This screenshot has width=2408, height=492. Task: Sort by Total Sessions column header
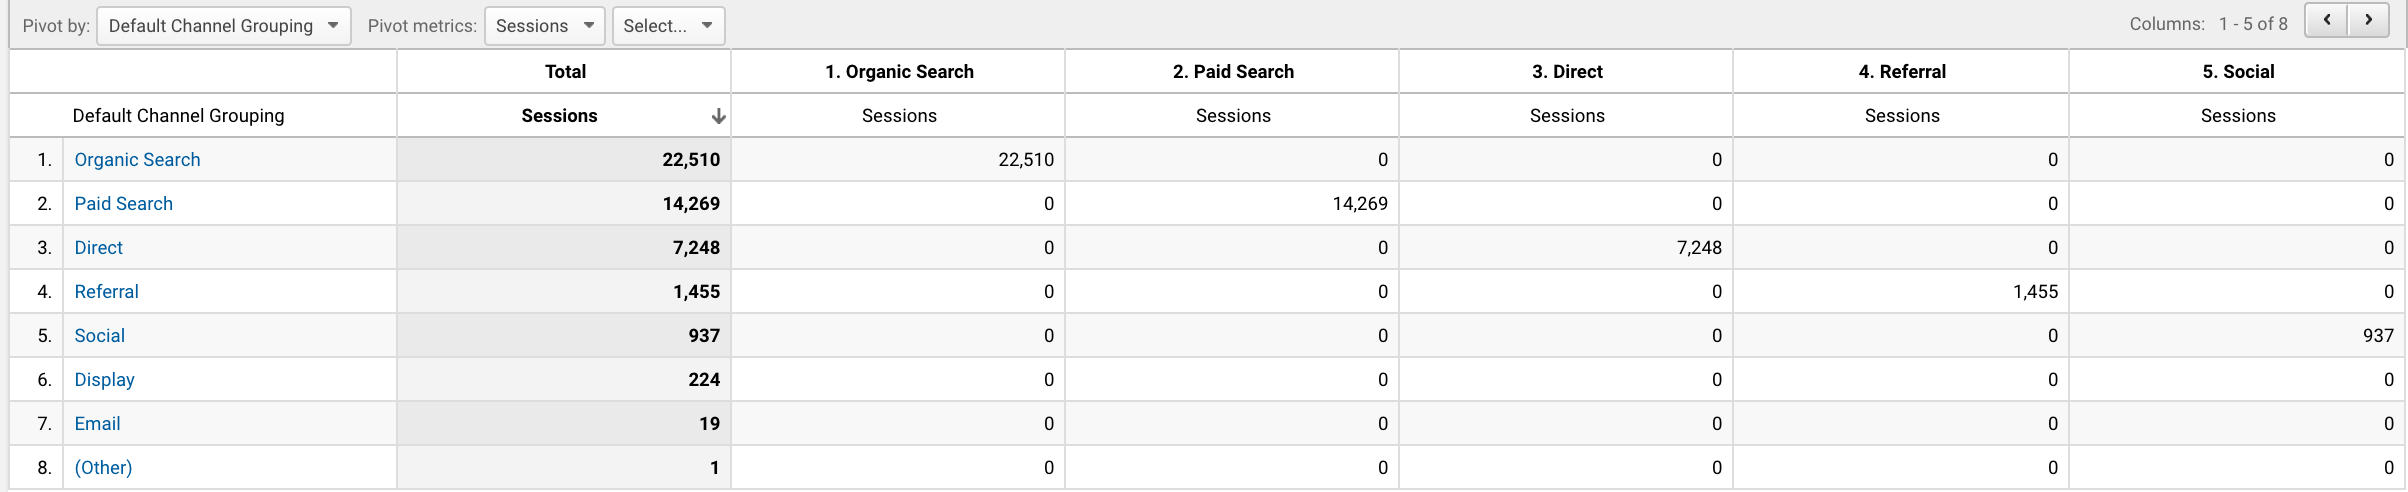559,116
